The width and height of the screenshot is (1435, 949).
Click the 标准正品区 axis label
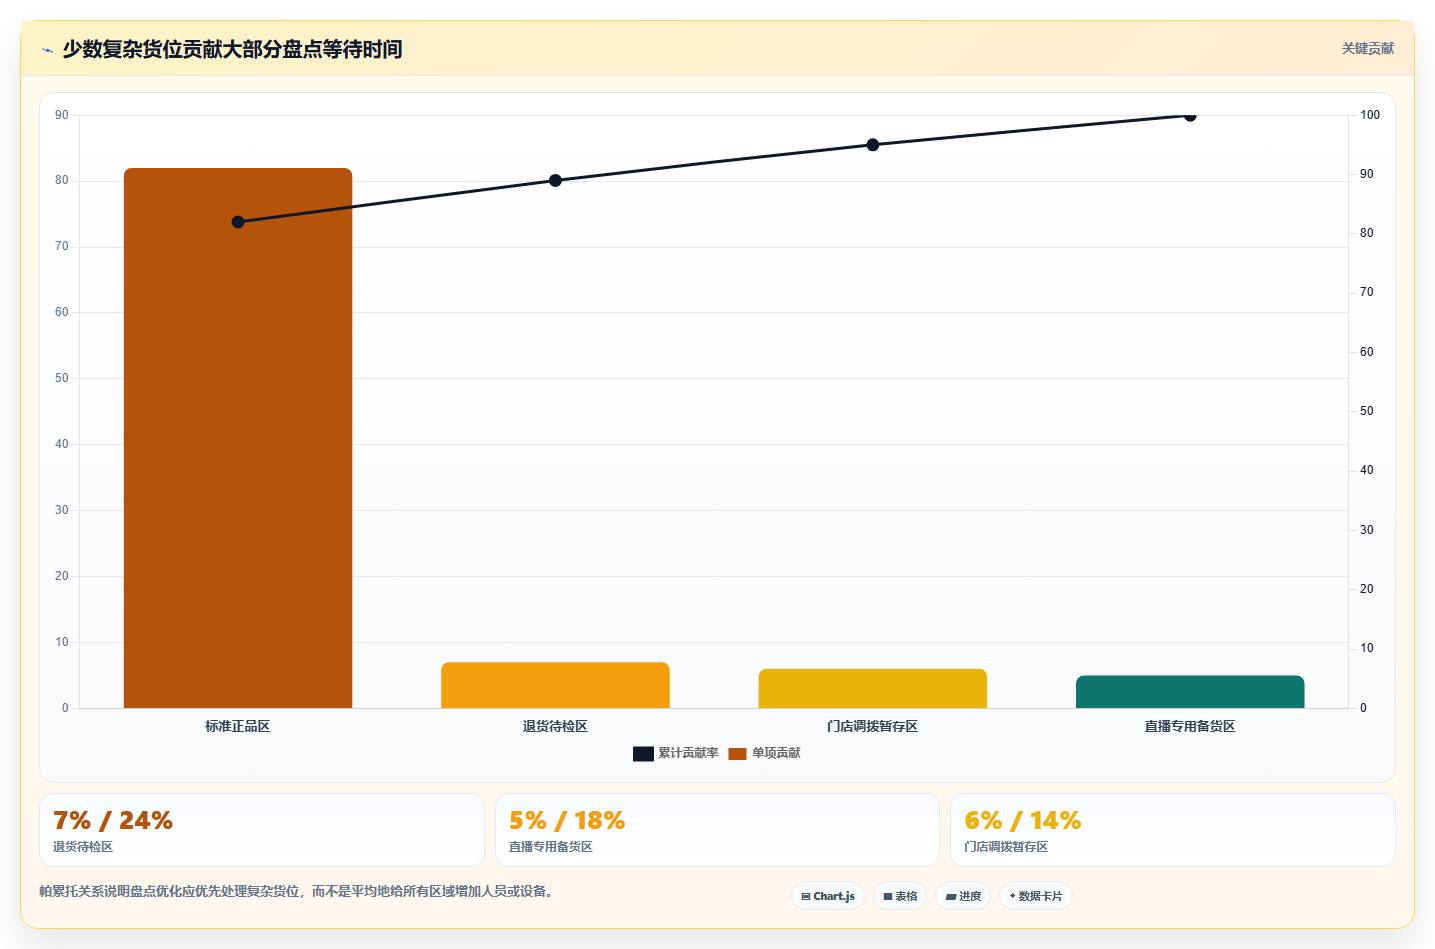(238, 726)
